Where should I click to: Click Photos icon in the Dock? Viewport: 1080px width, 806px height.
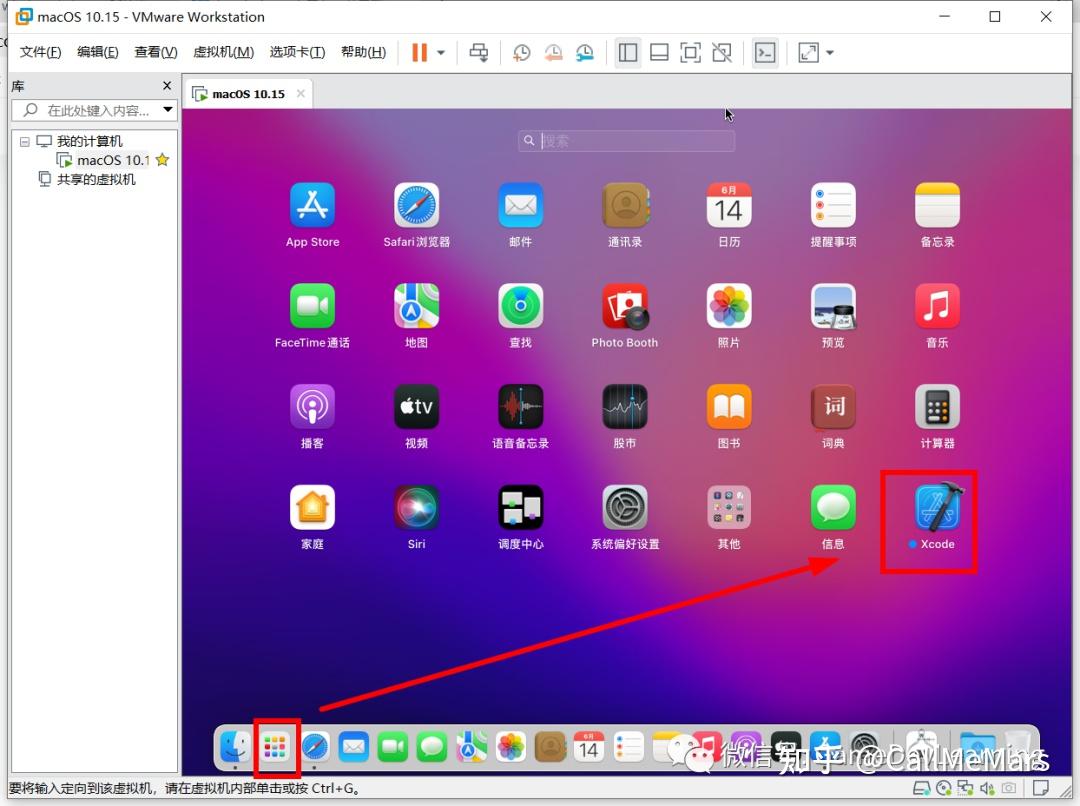point(510,747)
